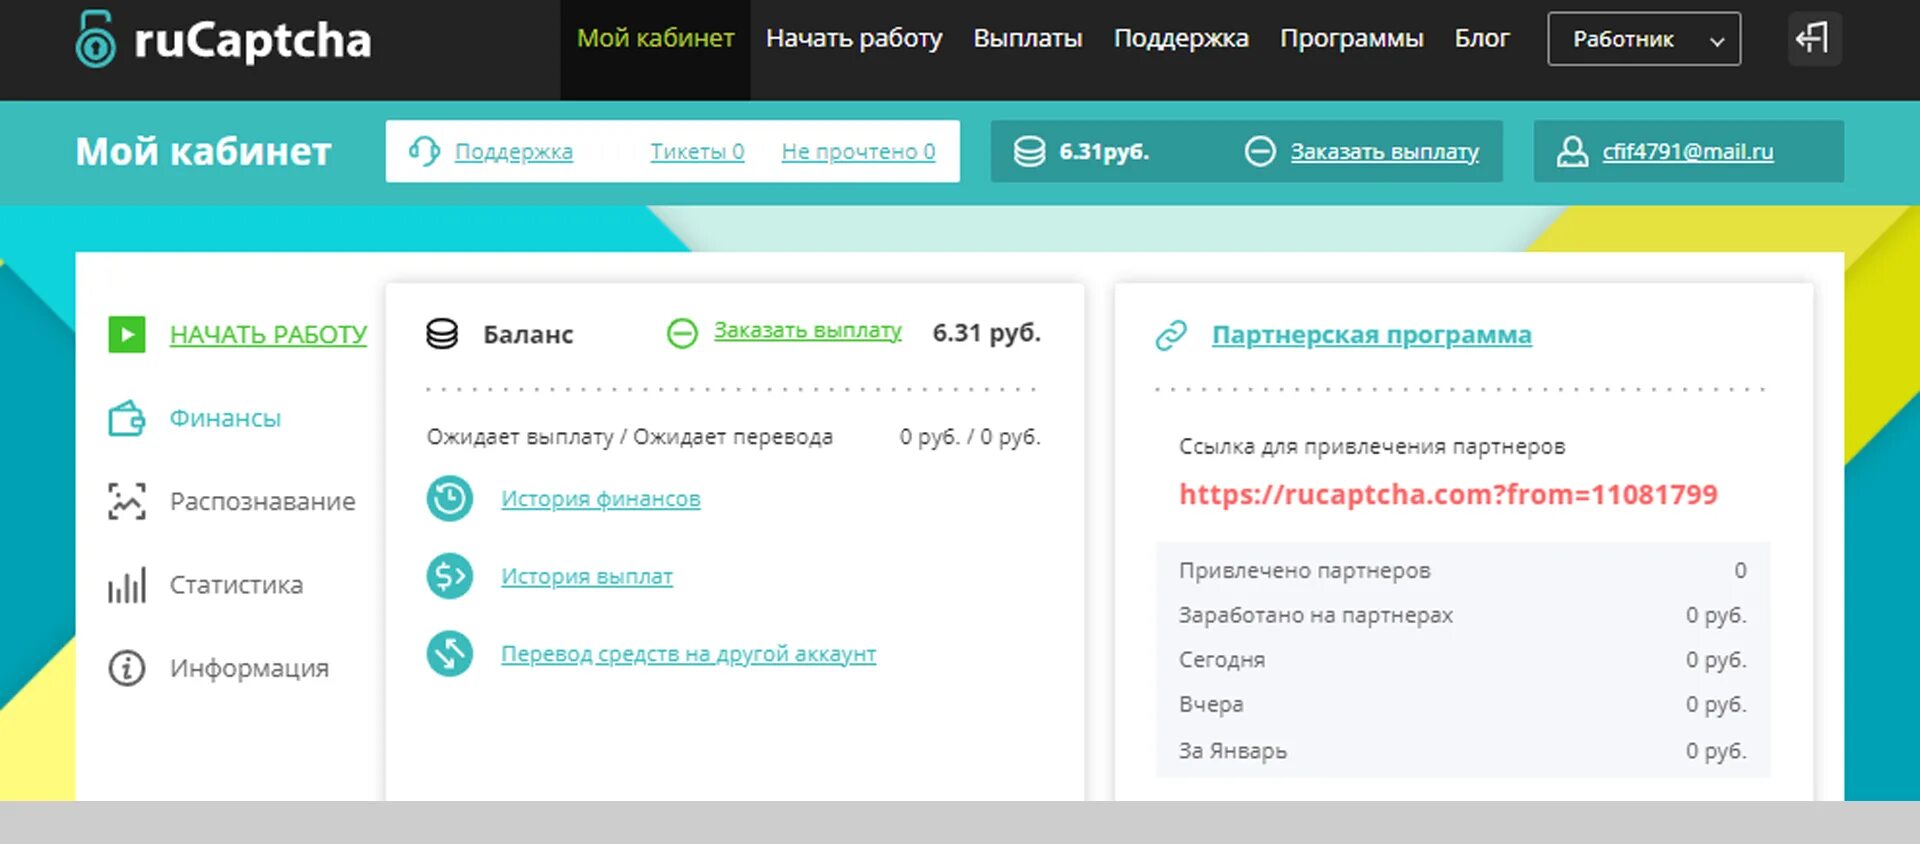1920x844 pixels.
Task: Open История выплат link
Action: coord(587,576)
